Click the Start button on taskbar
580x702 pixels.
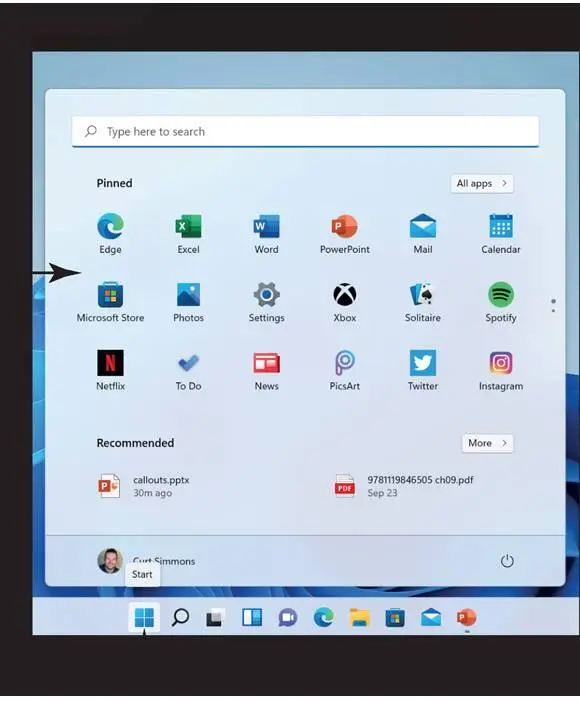pyautogui.click(x=144, y=618)
